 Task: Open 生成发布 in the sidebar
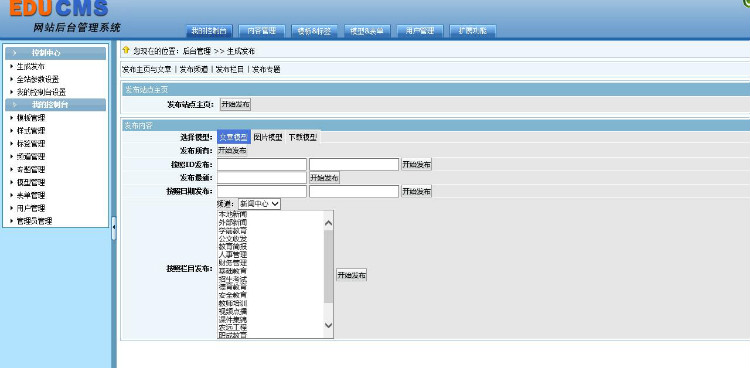coord(31,67)
